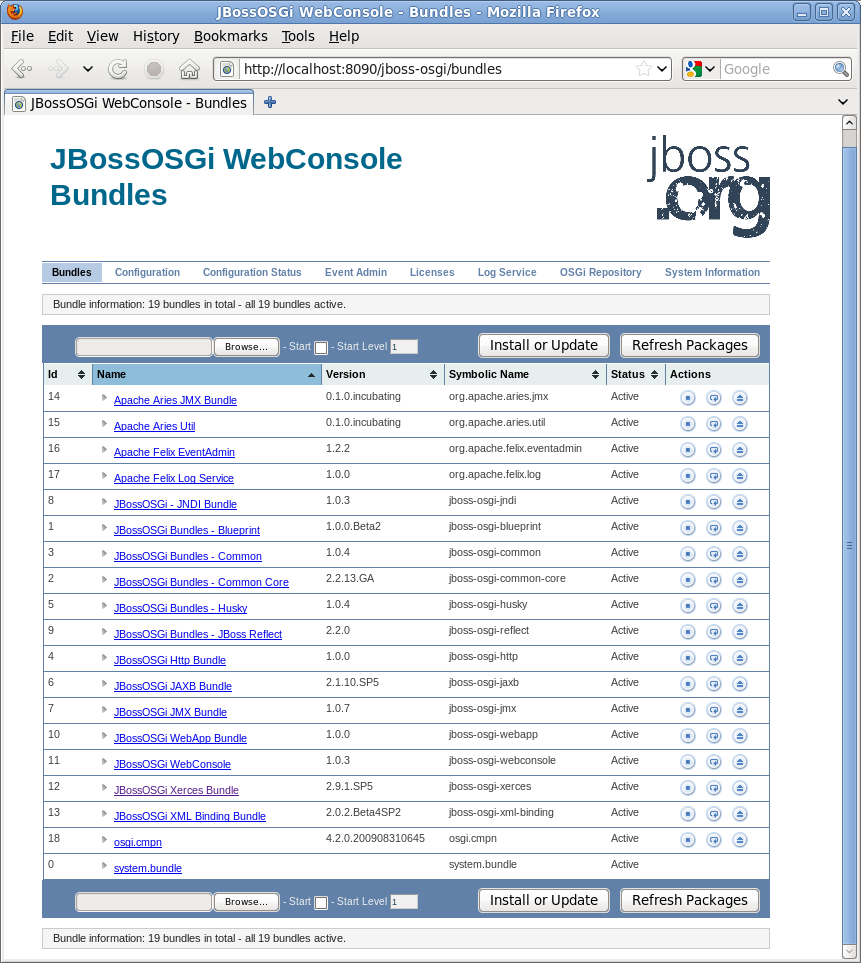The image size is (861, 963).
Task: Click the Browse button above the table
Action: coord(246,347)
